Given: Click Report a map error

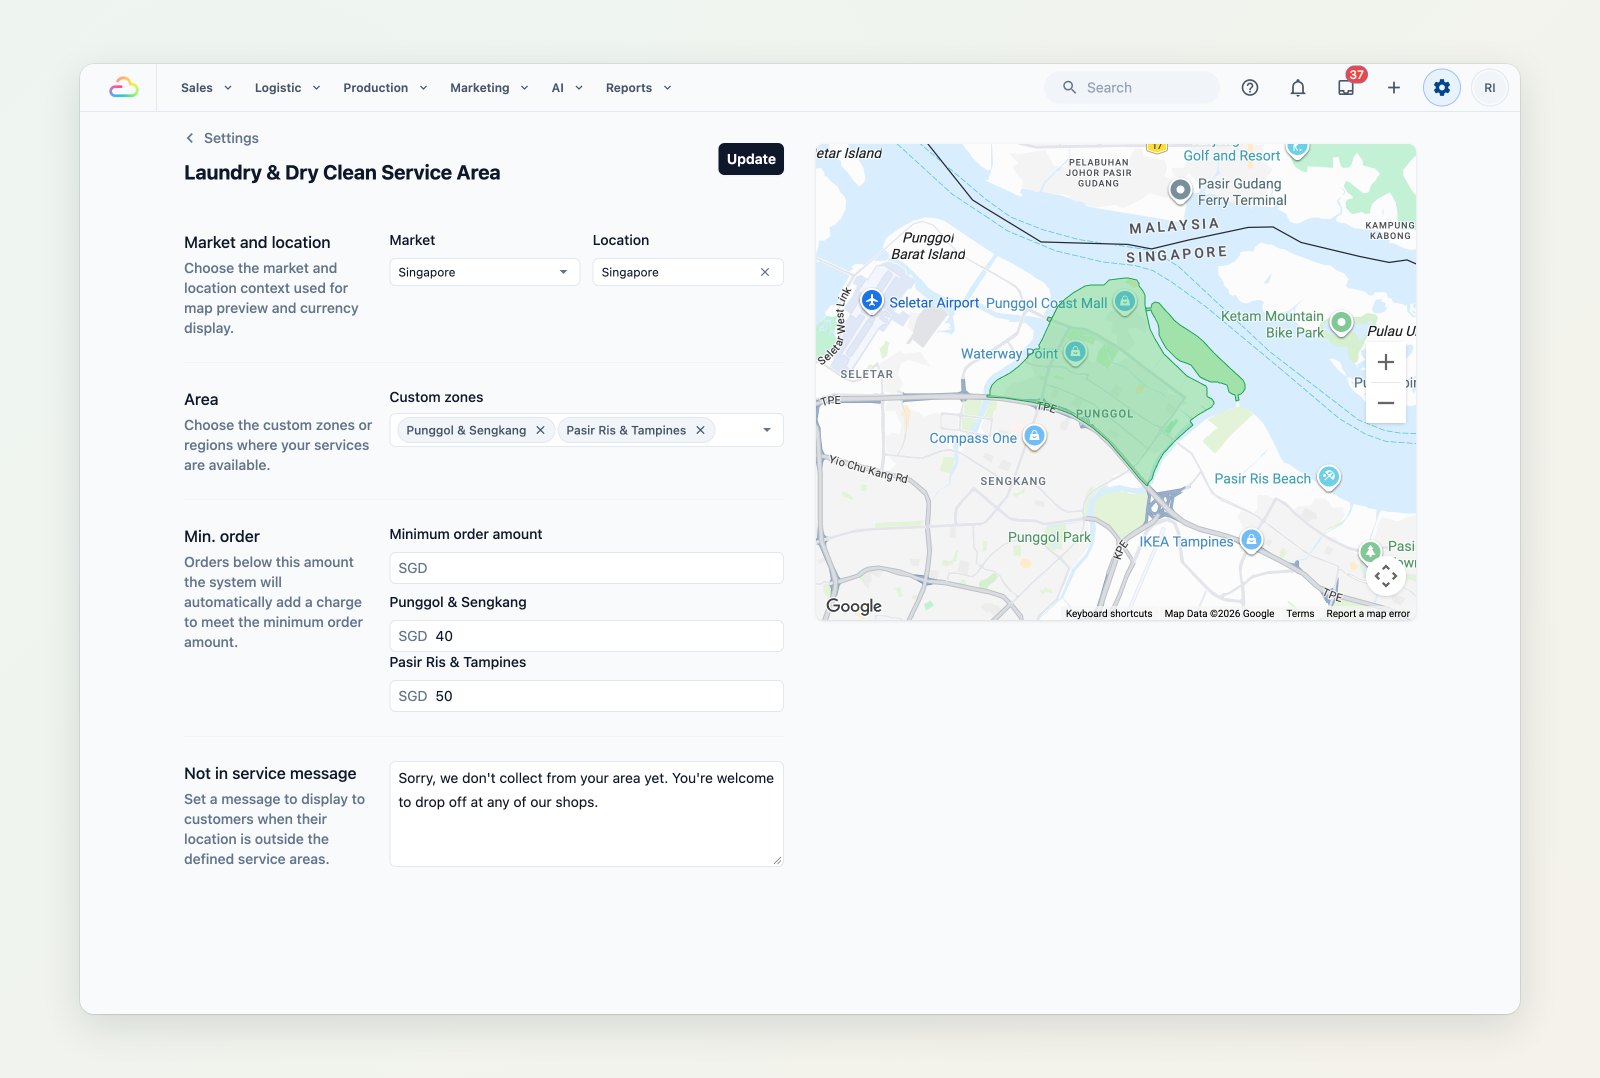Looking at the screenshot, I should [1368, 614].
